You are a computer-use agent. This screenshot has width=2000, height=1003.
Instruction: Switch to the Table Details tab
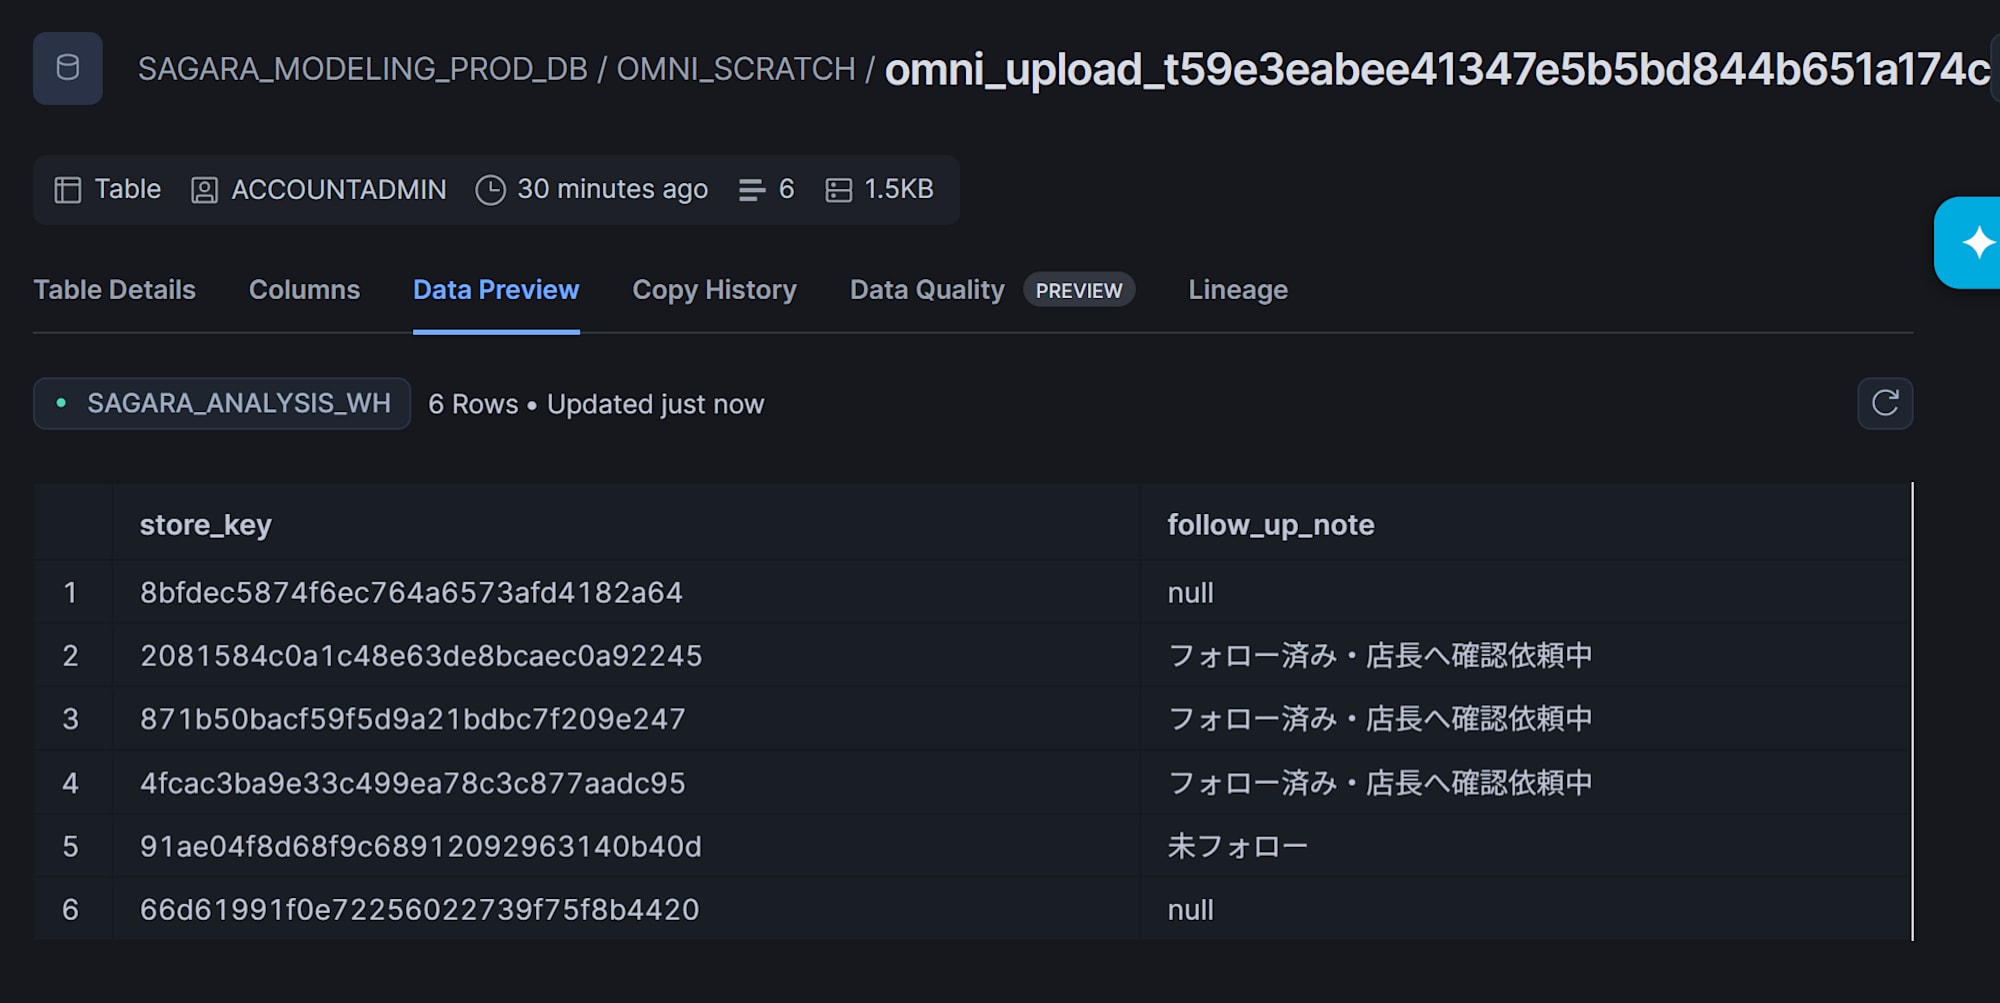[x=114, y=290]
